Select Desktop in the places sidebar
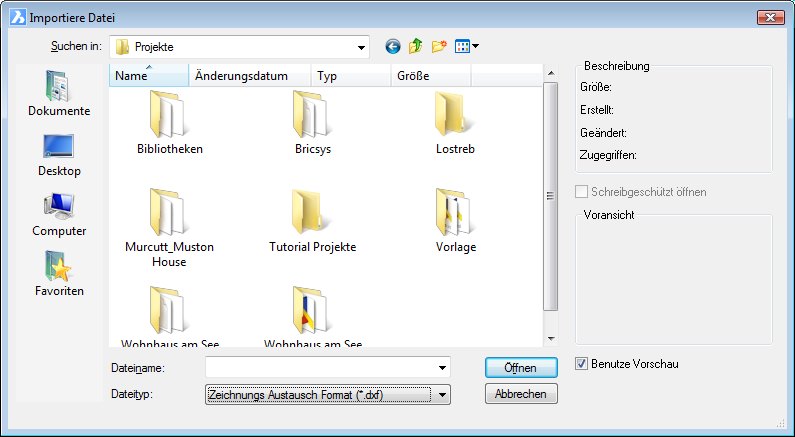This screenshot has width=795, height=437. click(x=58, y=154)
